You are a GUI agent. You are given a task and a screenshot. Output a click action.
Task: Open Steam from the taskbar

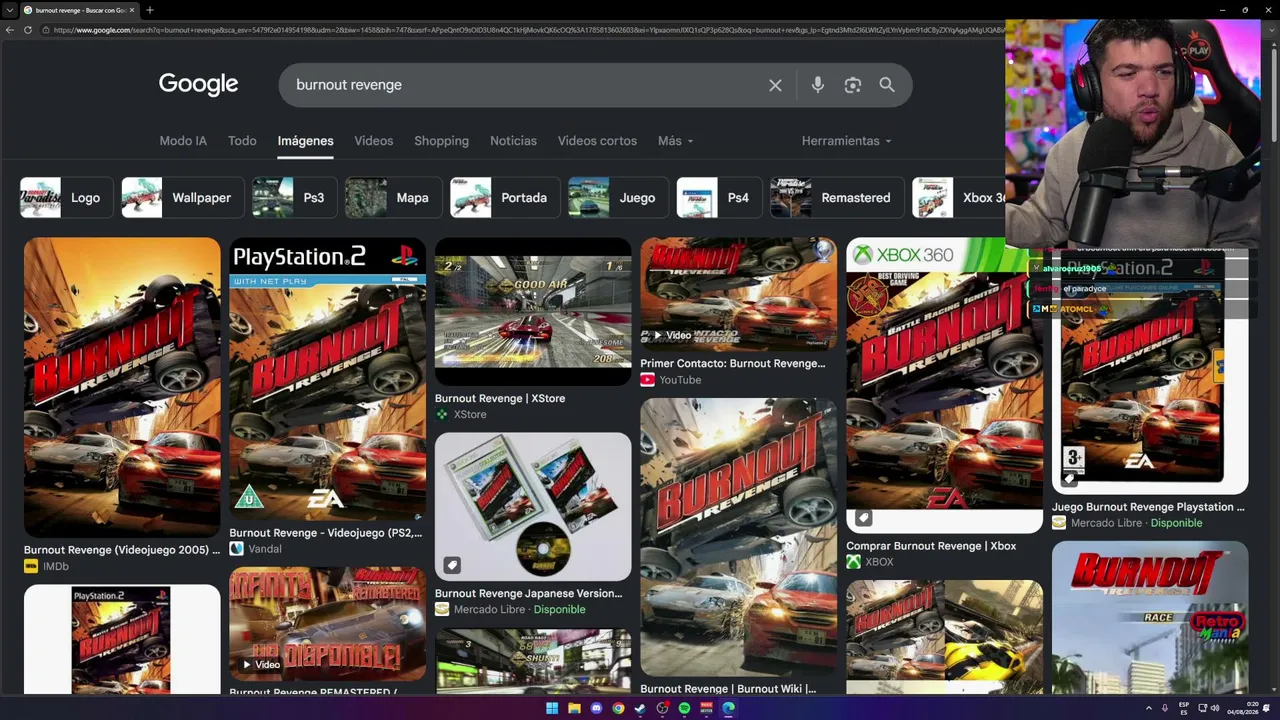(x=640, y=708)
